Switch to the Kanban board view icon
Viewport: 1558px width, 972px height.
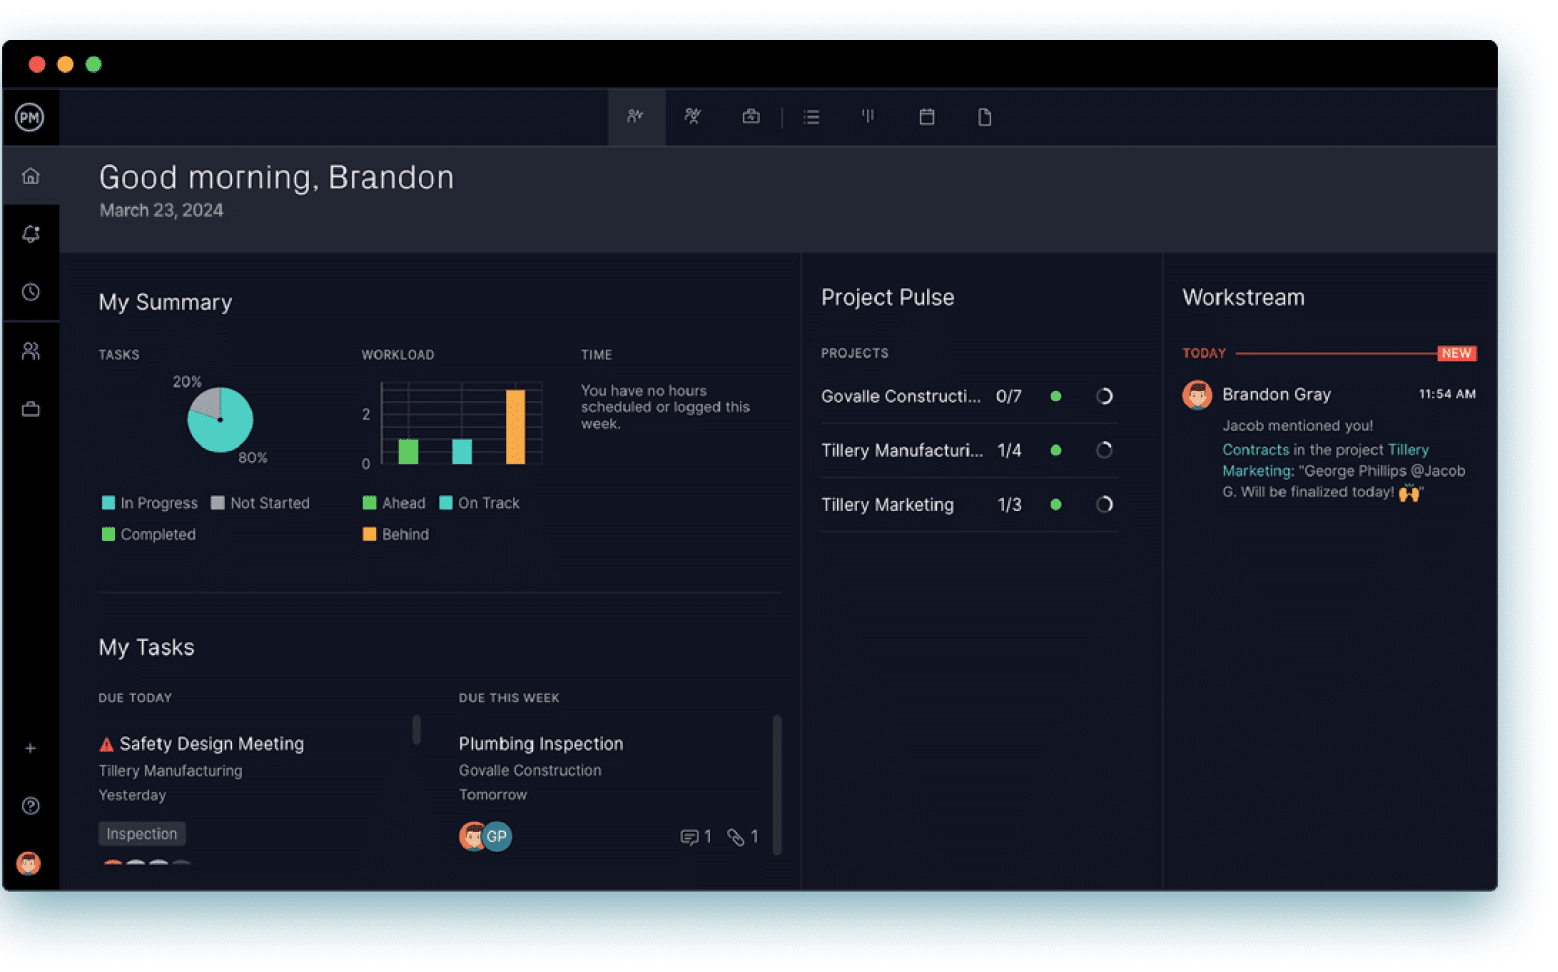[x=867, y=117]
